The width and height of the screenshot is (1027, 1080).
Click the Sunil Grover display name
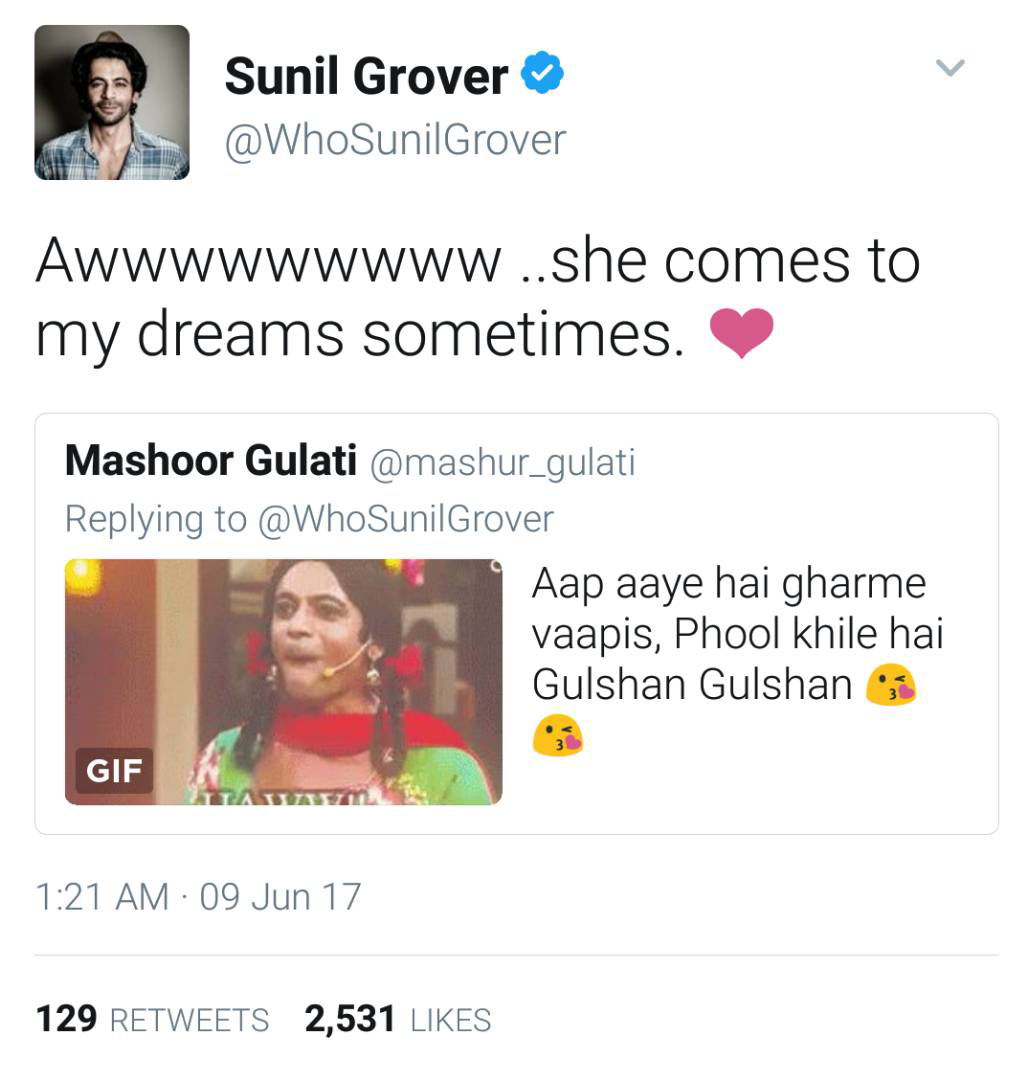(x=366, y=76)
